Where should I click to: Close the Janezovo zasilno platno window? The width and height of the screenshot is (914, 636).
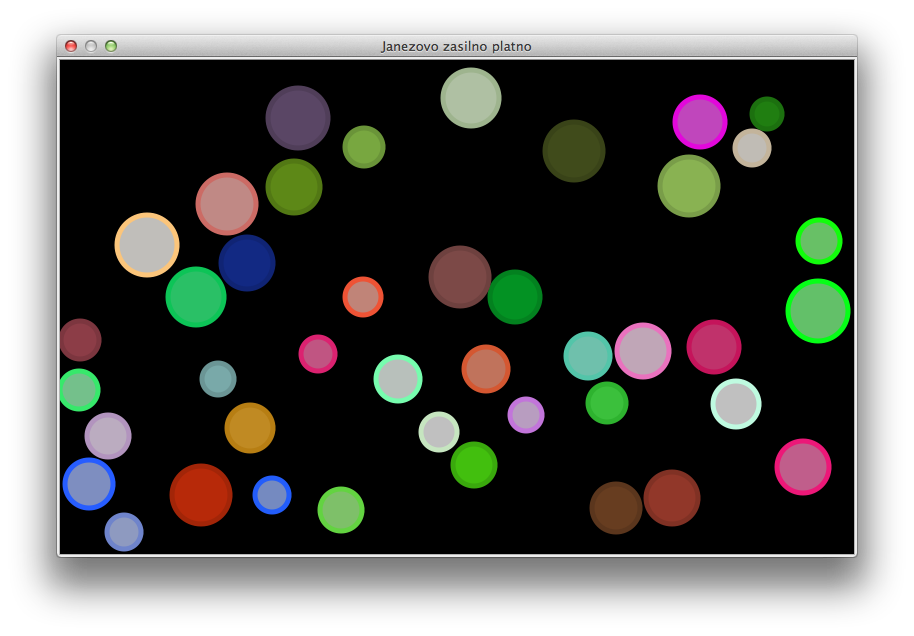click(71, 46)
